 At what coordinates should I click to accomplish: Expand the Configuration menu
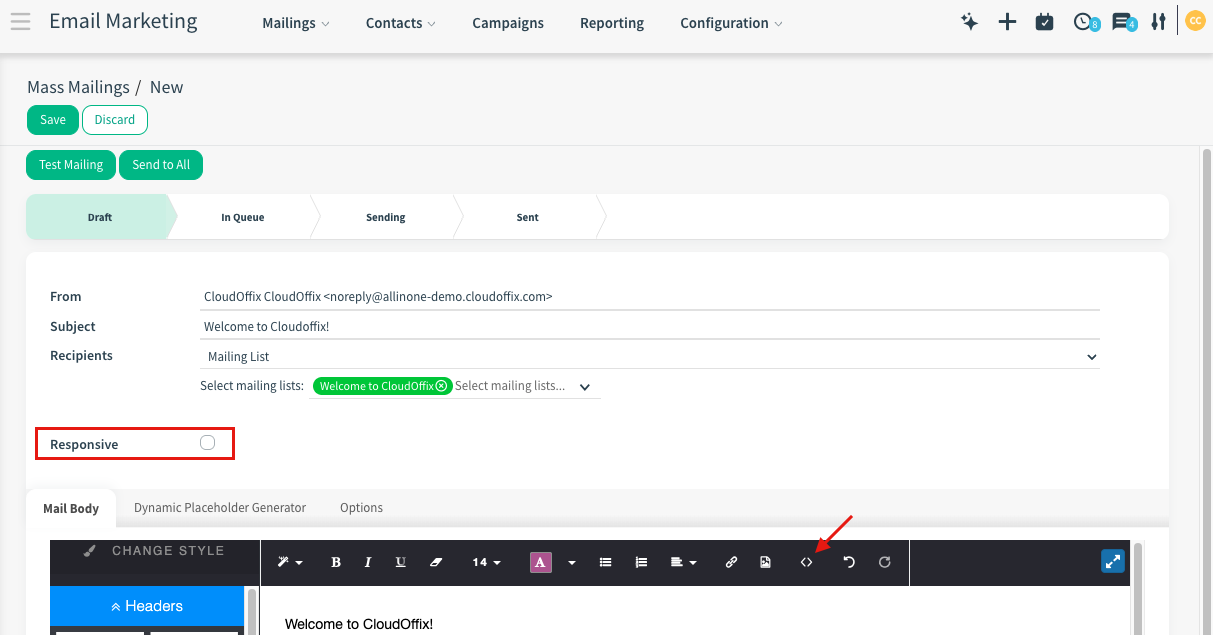tap(731, 23)
